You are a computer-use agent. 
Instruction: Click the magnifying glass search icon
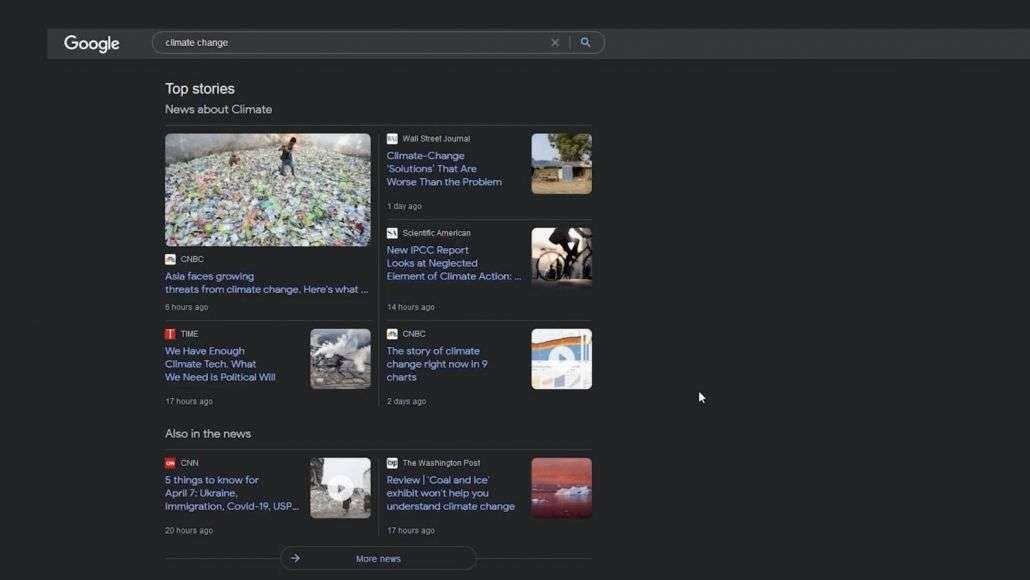pos(585,43)
